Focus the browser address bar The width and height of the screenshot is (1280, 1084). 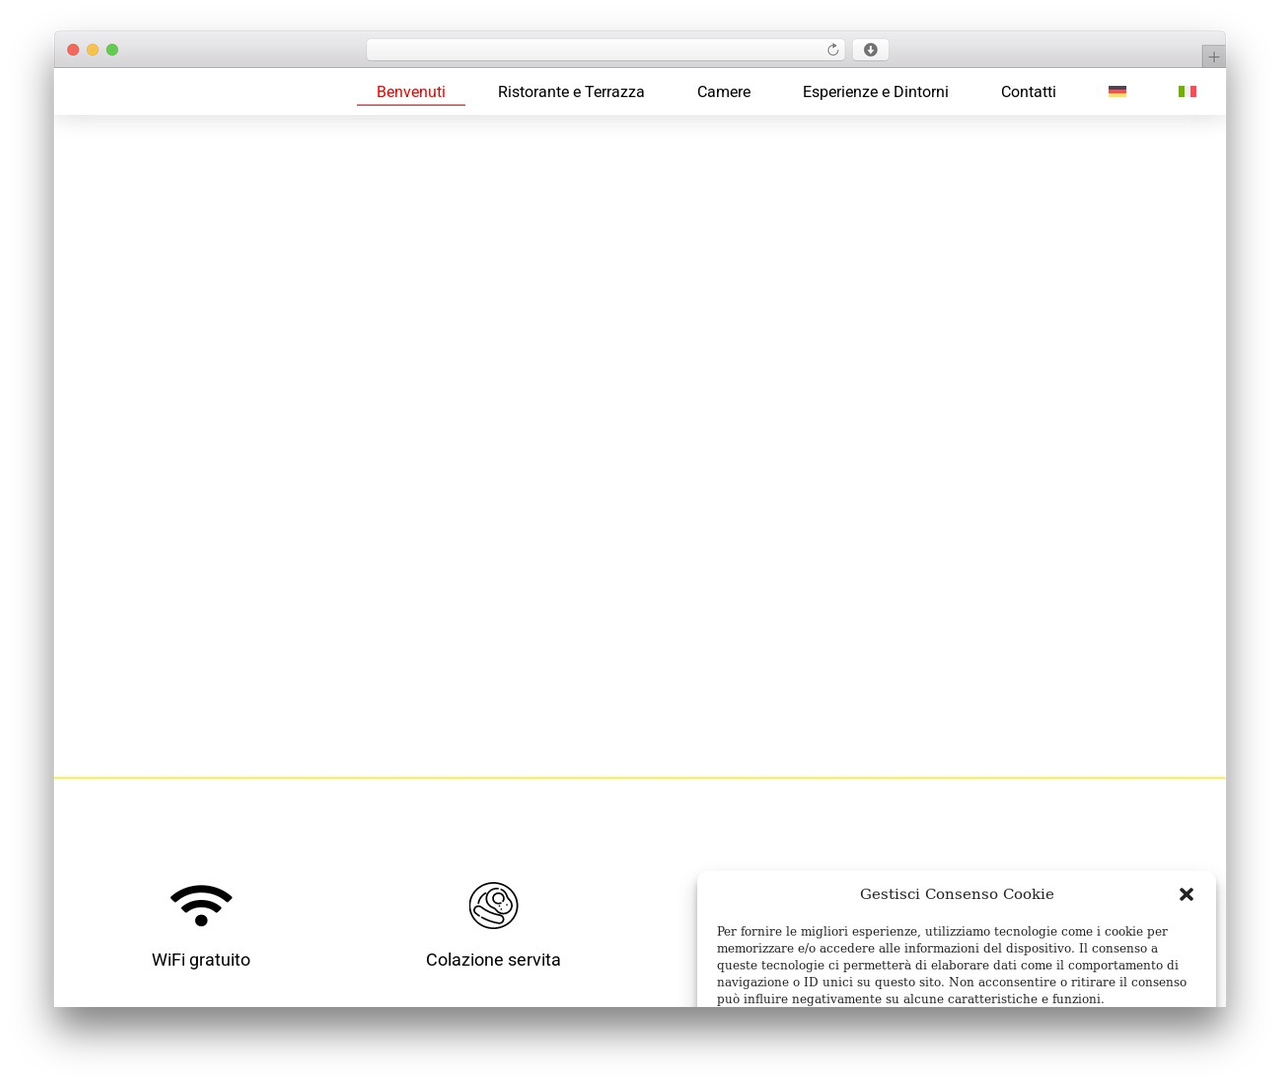[605, 50]
